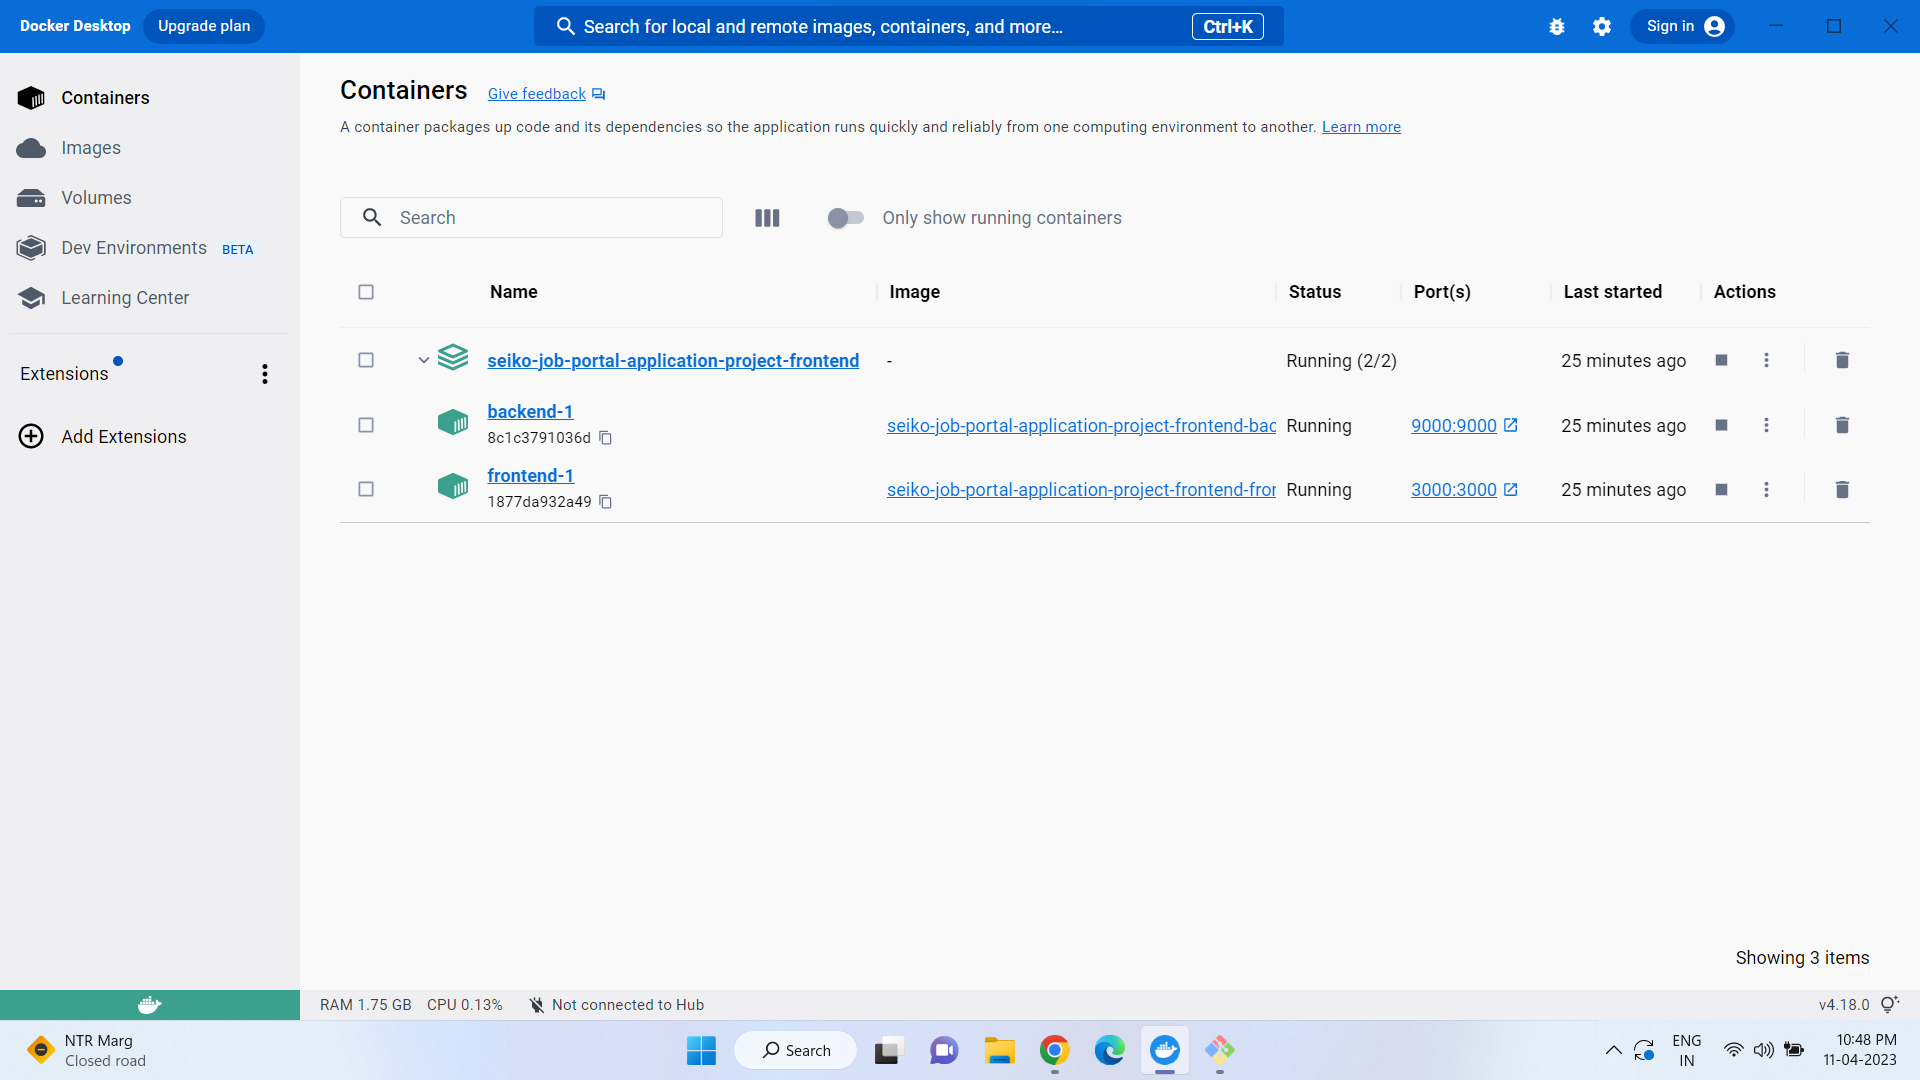
Task: Open the Add Extensions page
Action: (124, 436)
